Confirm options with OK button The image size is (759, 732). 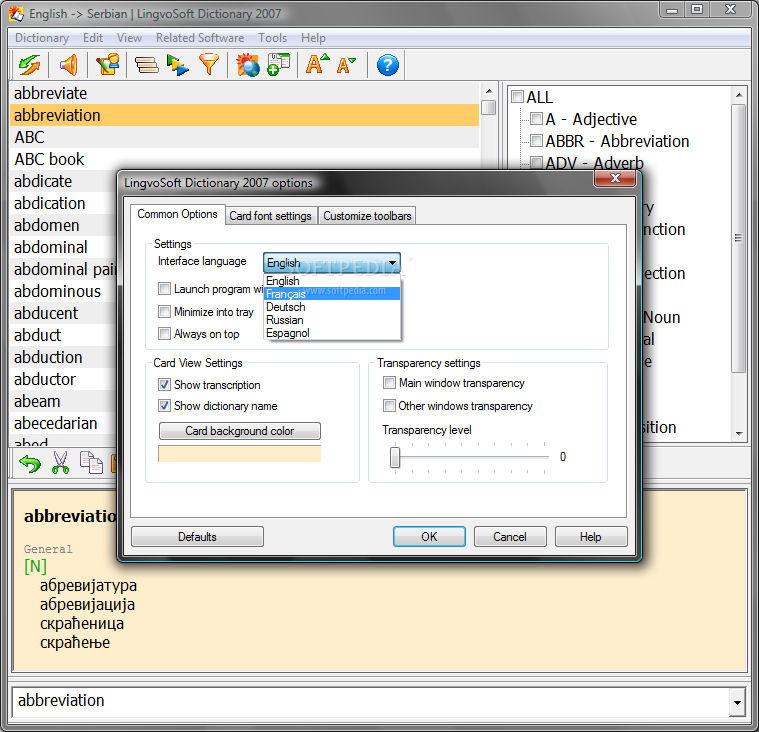pyautogui.click(x=429, y=536)
